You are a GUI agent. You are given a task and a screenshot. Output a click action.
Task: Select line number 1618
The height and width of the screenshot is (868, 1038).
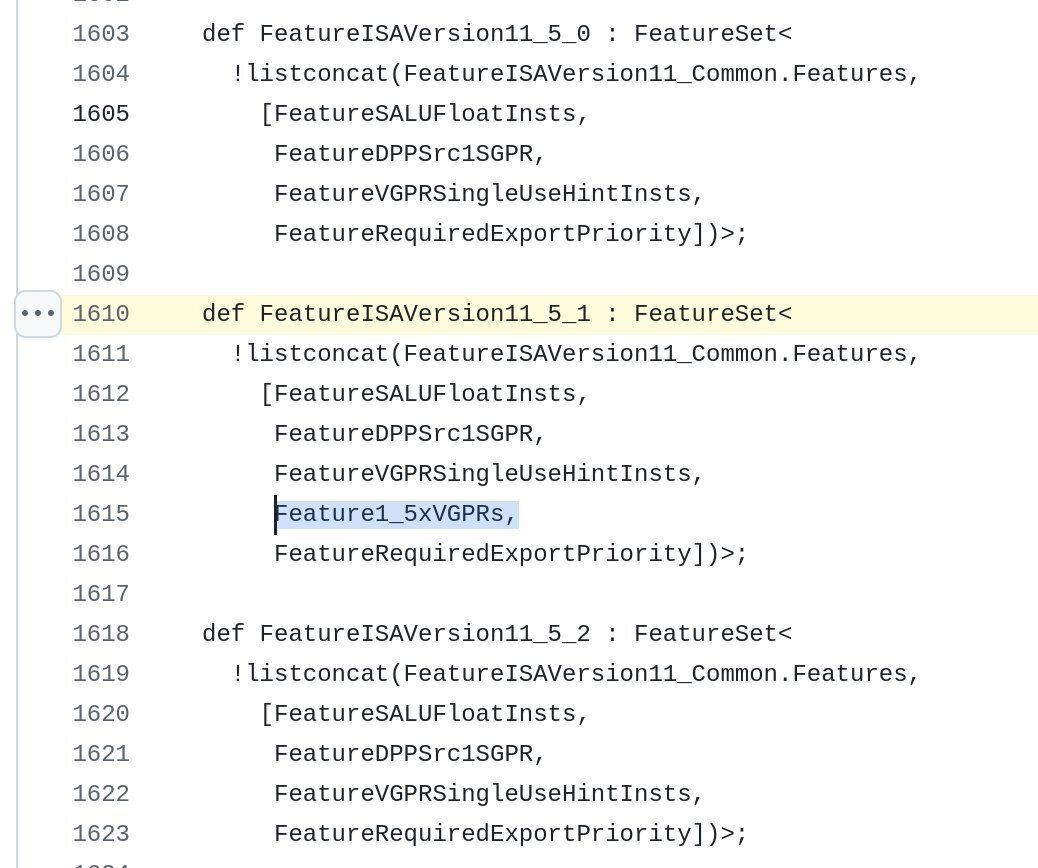[x=101, y=634]
